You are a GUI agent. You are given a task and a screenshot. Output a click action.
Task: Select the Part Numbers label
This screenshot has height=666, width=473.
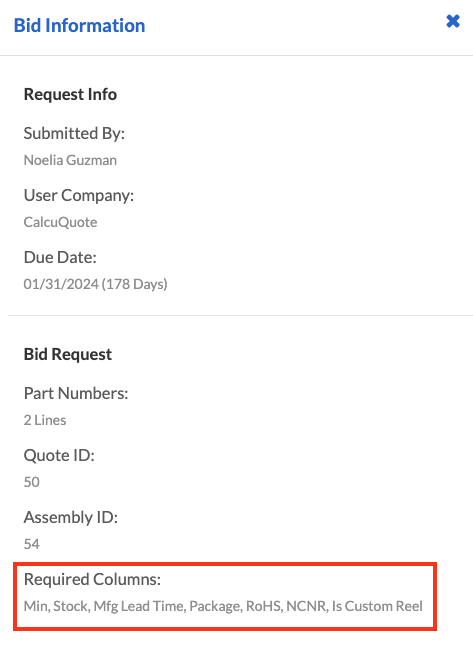click(x=76, y=393)
